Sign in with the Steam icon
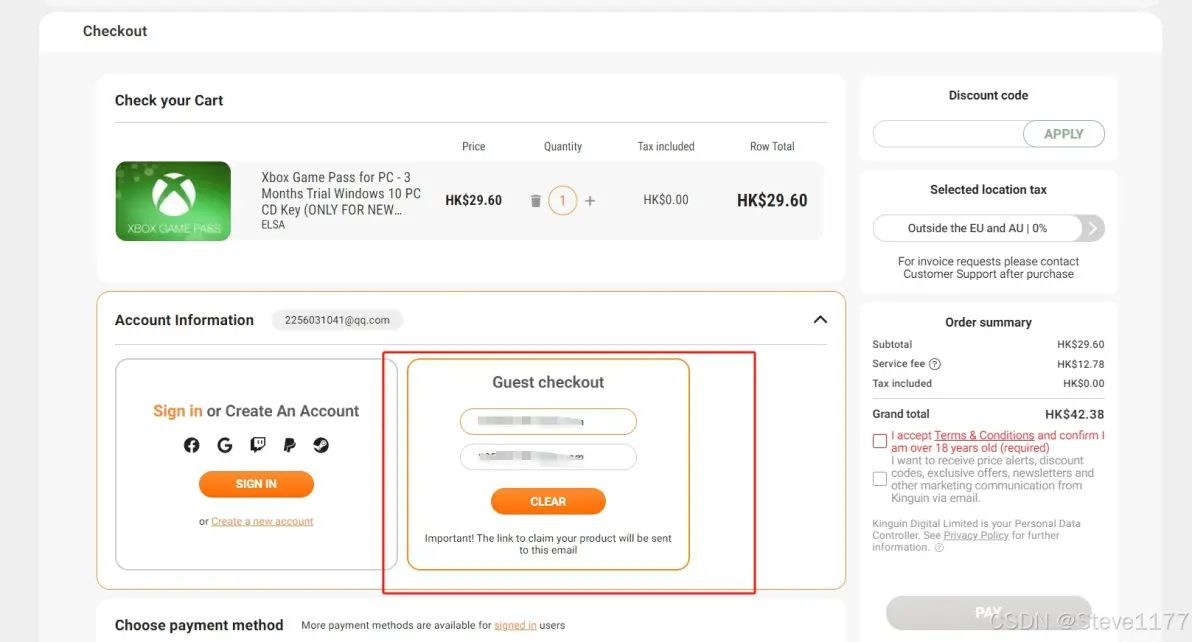 click(321, 445)
